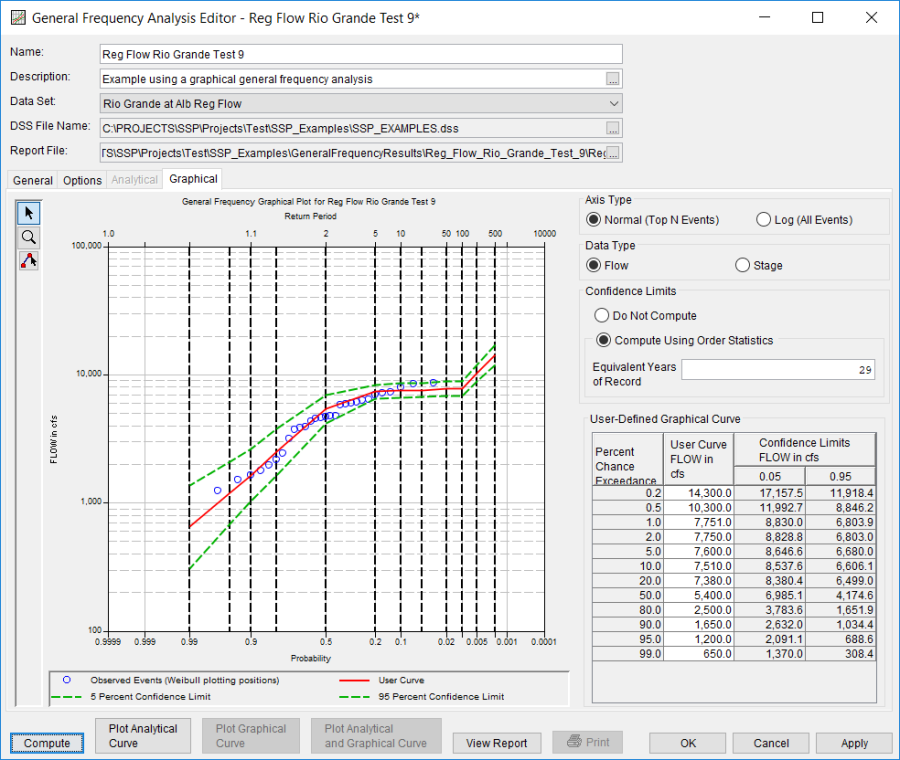The image size is (900, 760).
Task: Click the application icon in title bar
Action: (x=17, y=18)
